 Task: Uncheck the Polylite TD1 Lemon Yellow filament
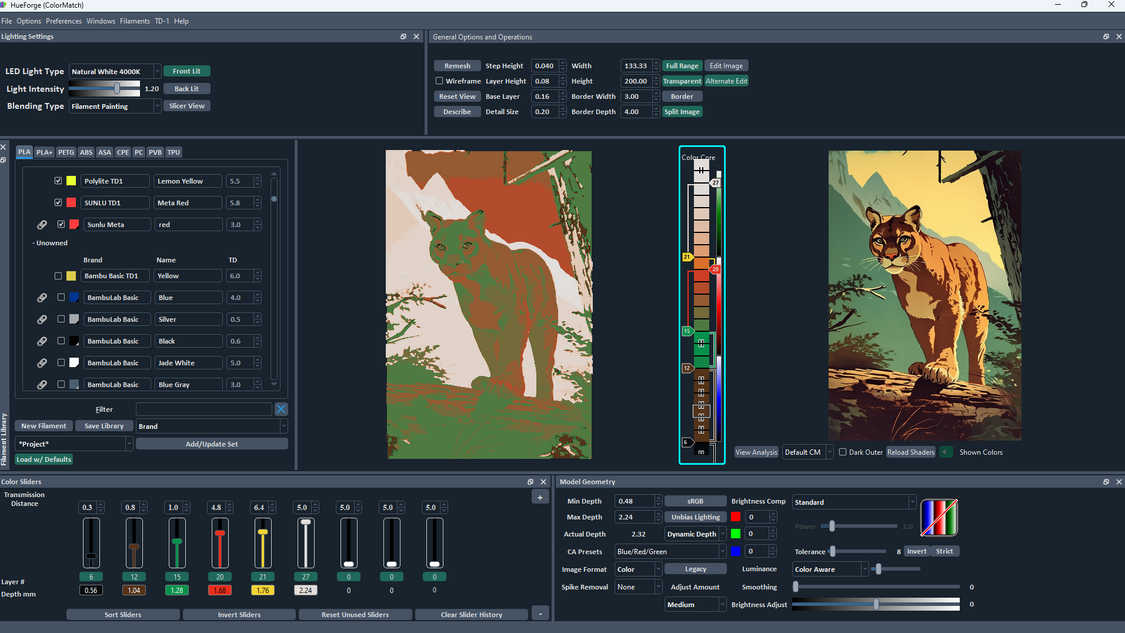pos(58,181)
